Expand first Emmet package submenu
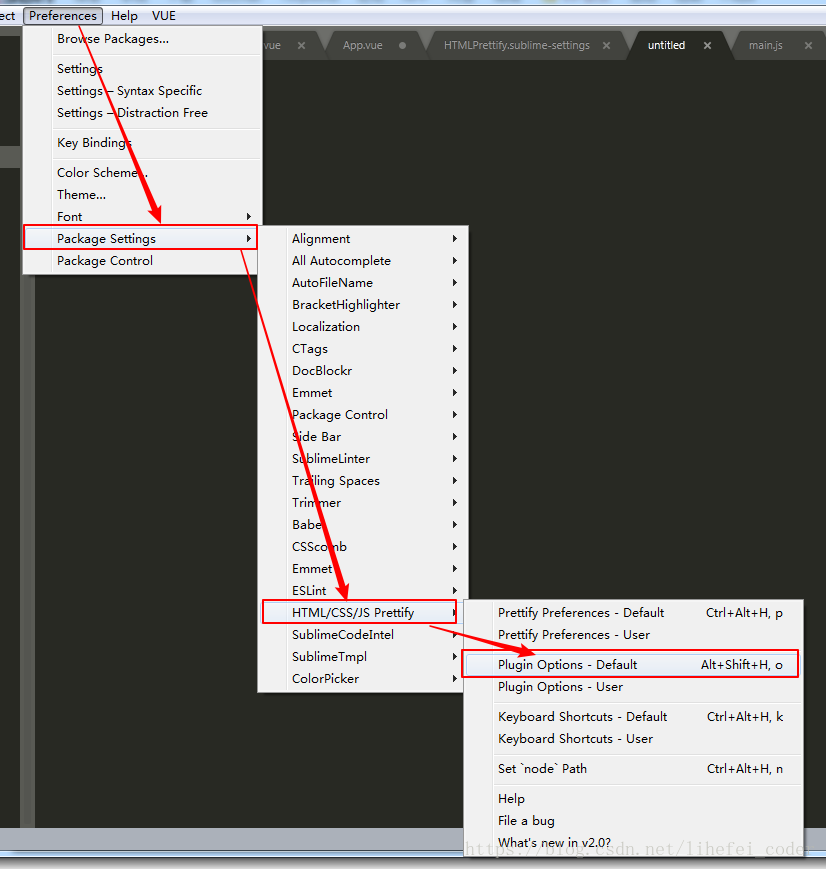The image size is (826, 869). (363, 393)
